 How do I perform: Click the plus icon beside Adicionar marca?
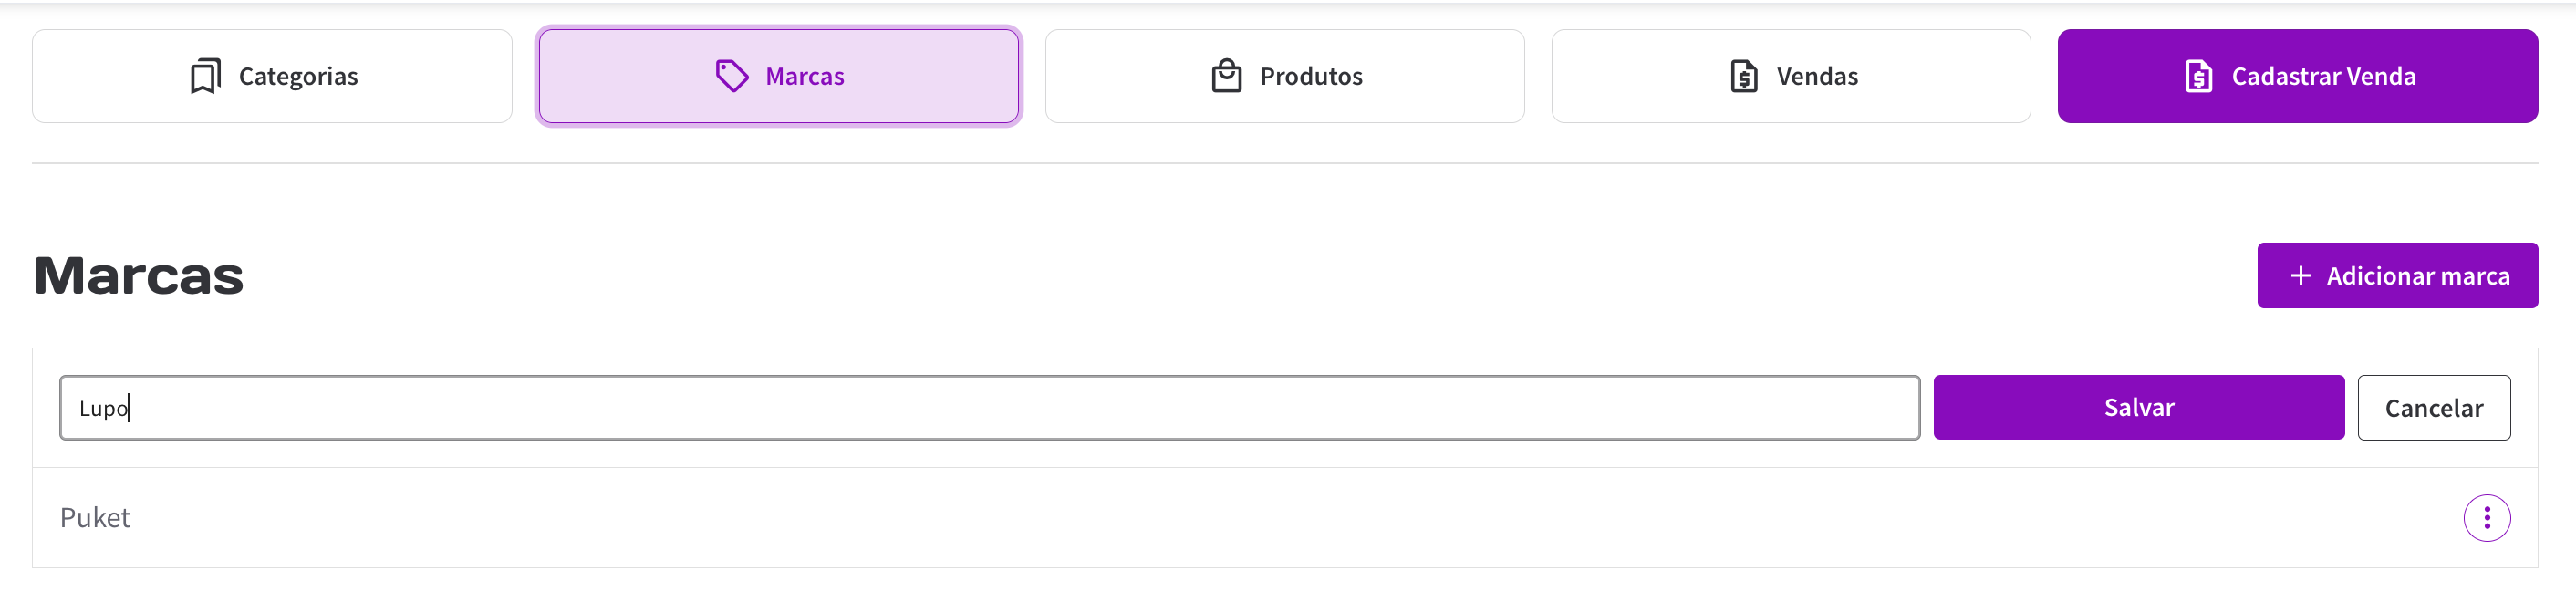click(x=2300, y=275)
